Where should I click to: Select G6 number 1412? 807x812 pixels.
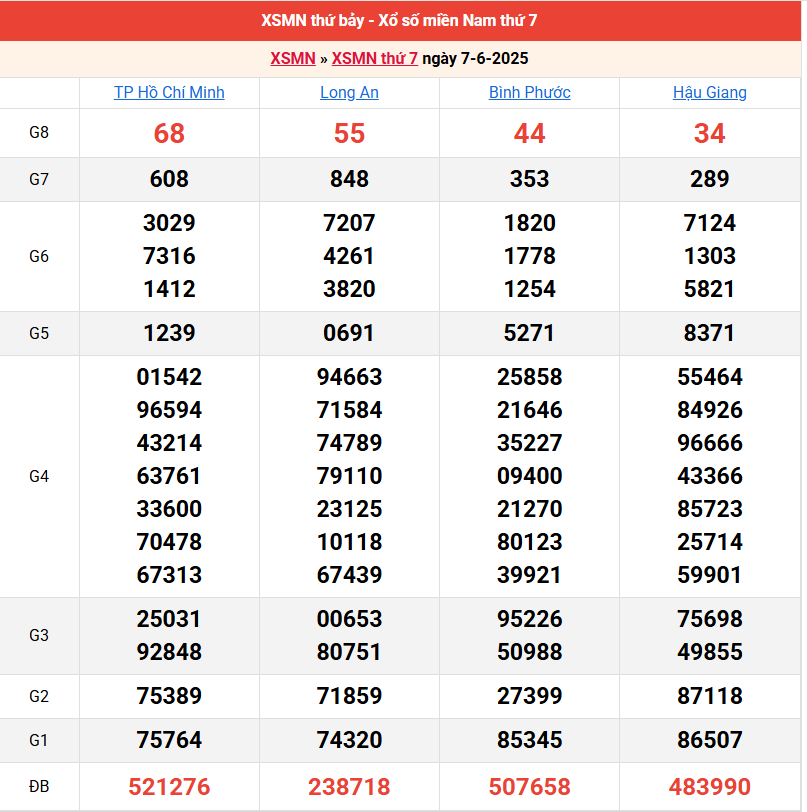point(169,289)
